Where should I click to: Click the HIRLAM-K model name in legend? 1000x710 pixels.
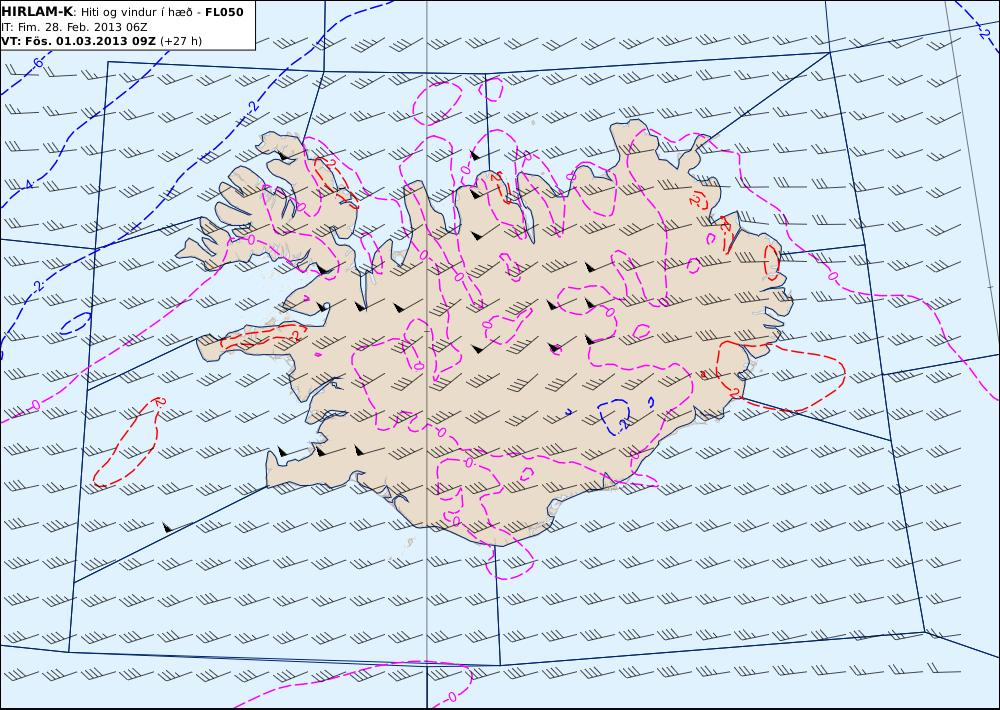point(37,11)
